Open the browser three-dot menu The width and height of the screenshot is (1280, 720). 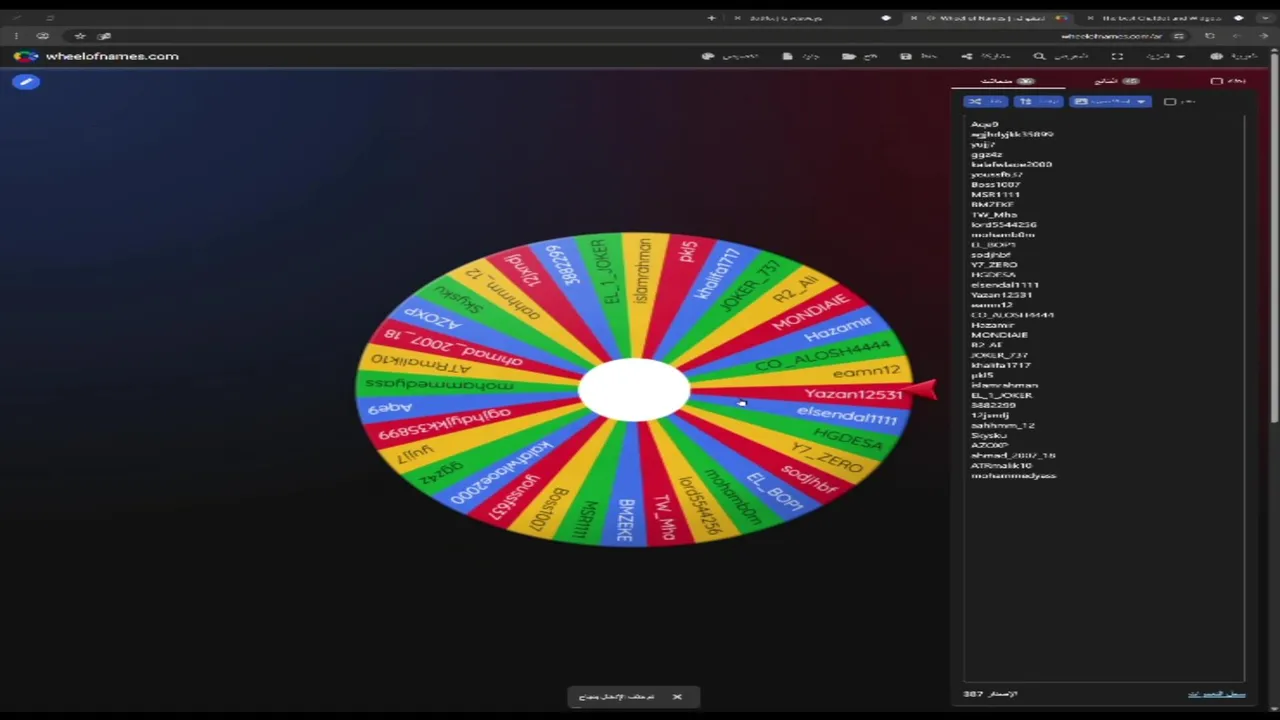[x=16, y=36]
